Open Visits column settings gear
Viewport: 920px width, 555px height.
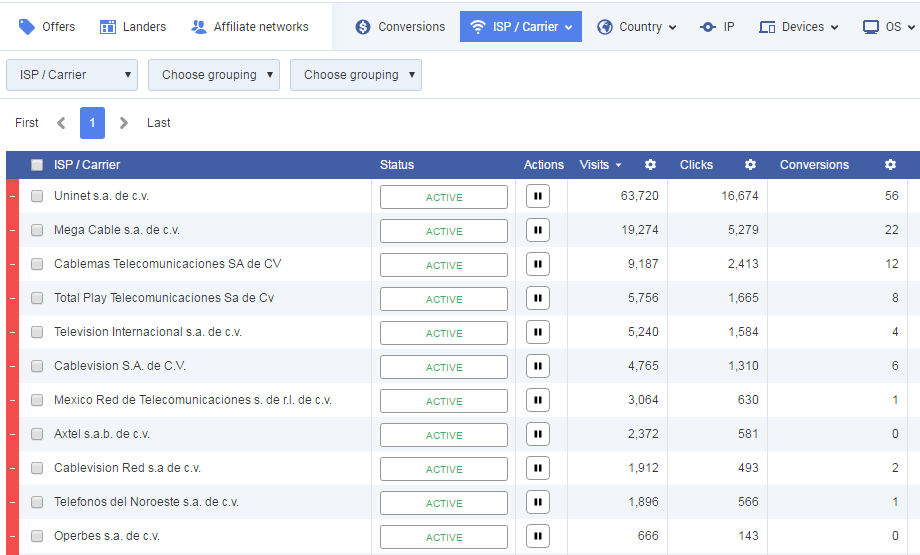(650, 165)
